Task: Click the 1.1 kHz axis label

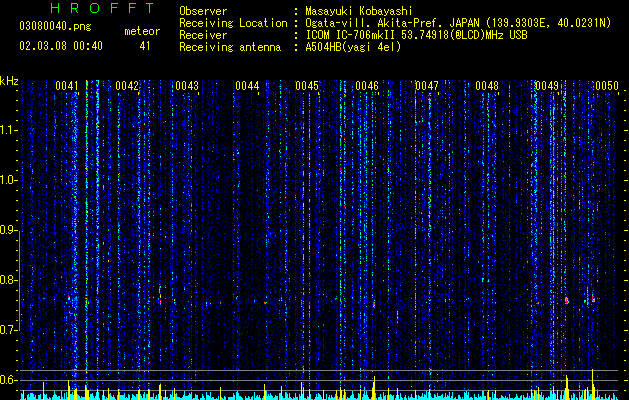Action: click(x=8, y=130)
